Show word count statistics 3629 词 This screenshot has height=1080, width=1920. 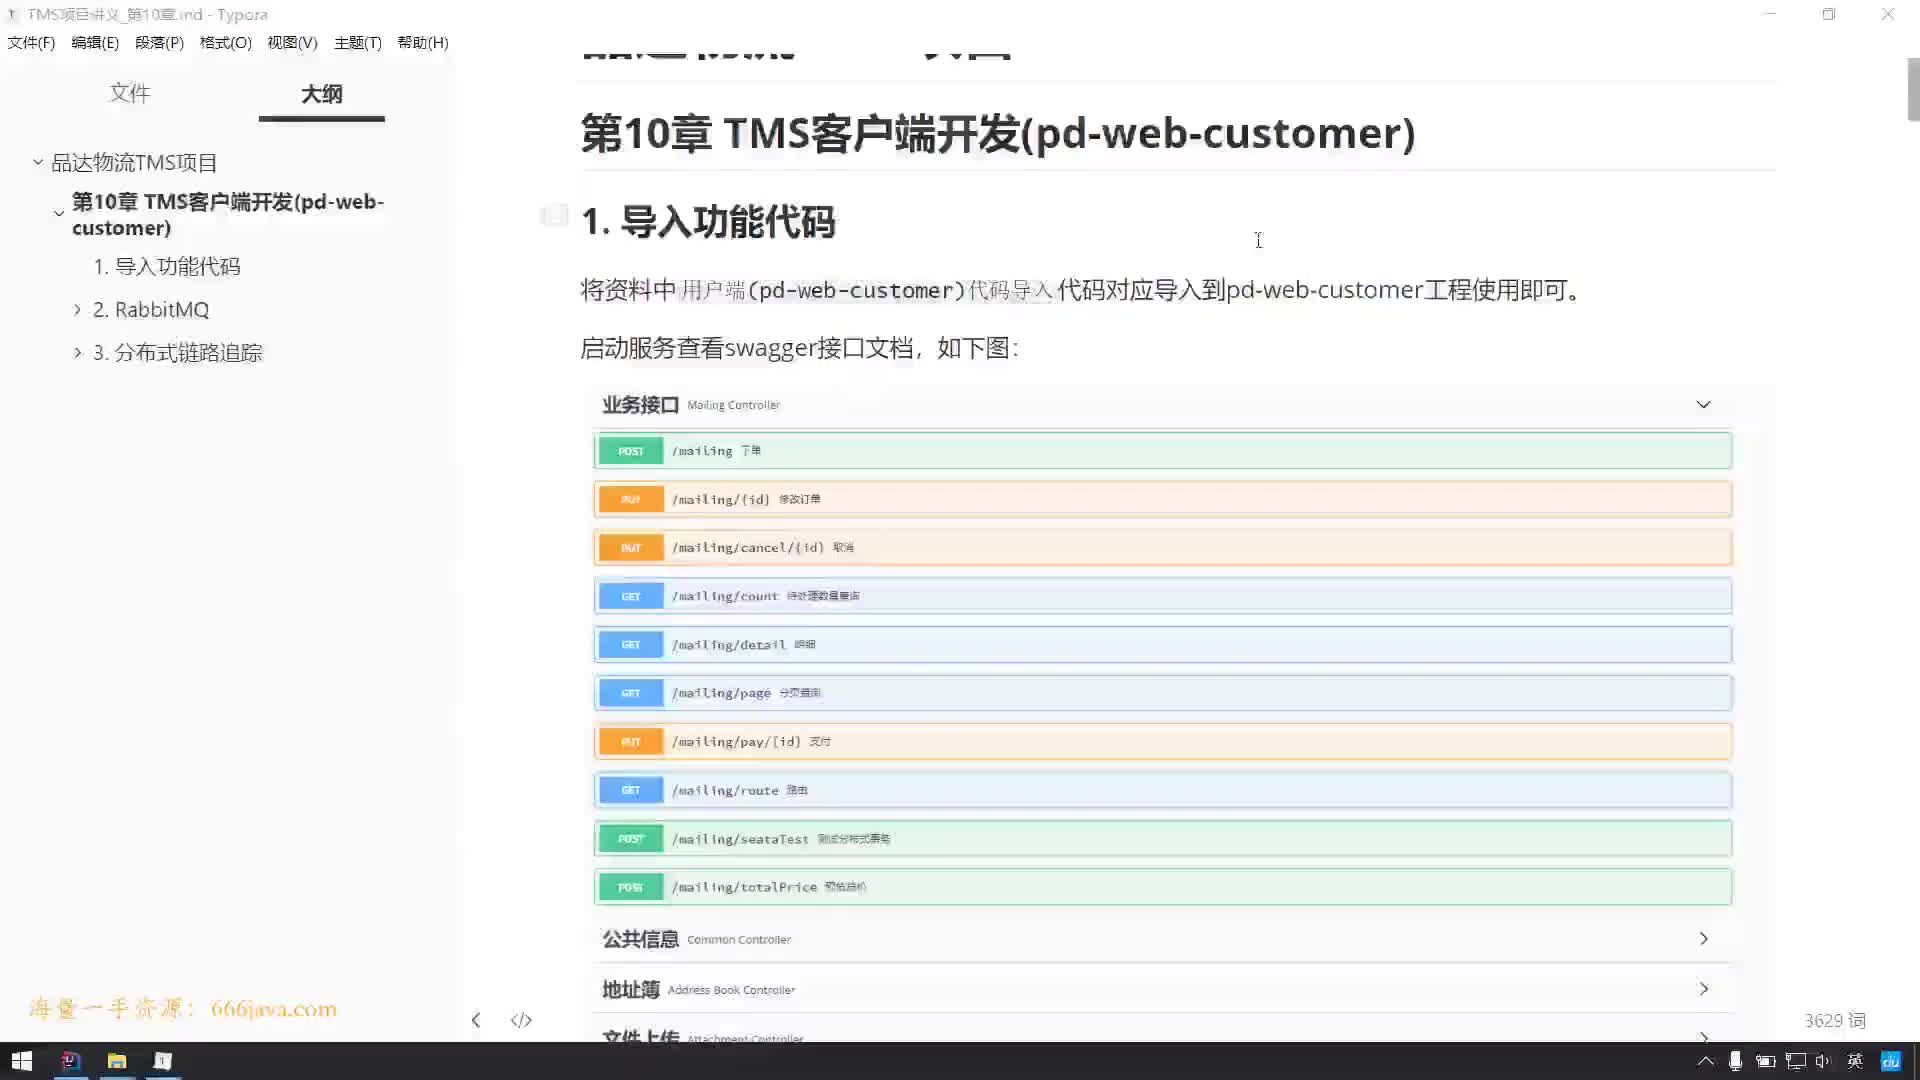point(1835,1020)
